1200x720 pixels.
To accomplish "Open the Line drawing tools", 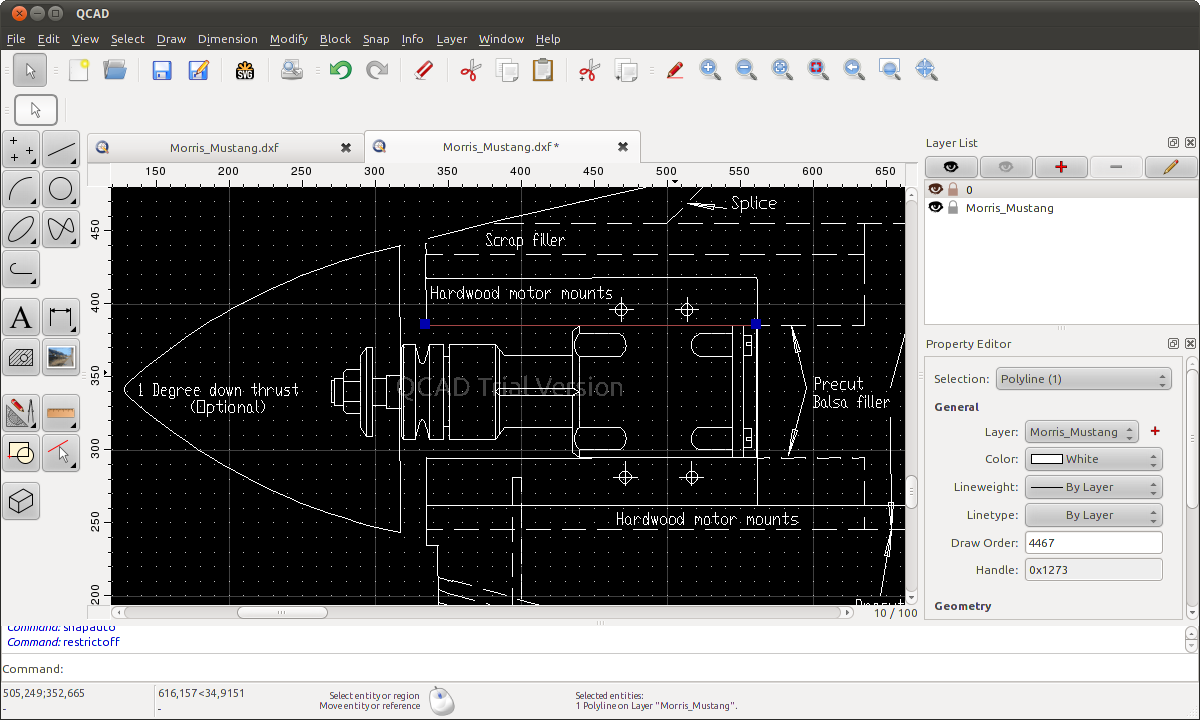I will coord(61,149).
